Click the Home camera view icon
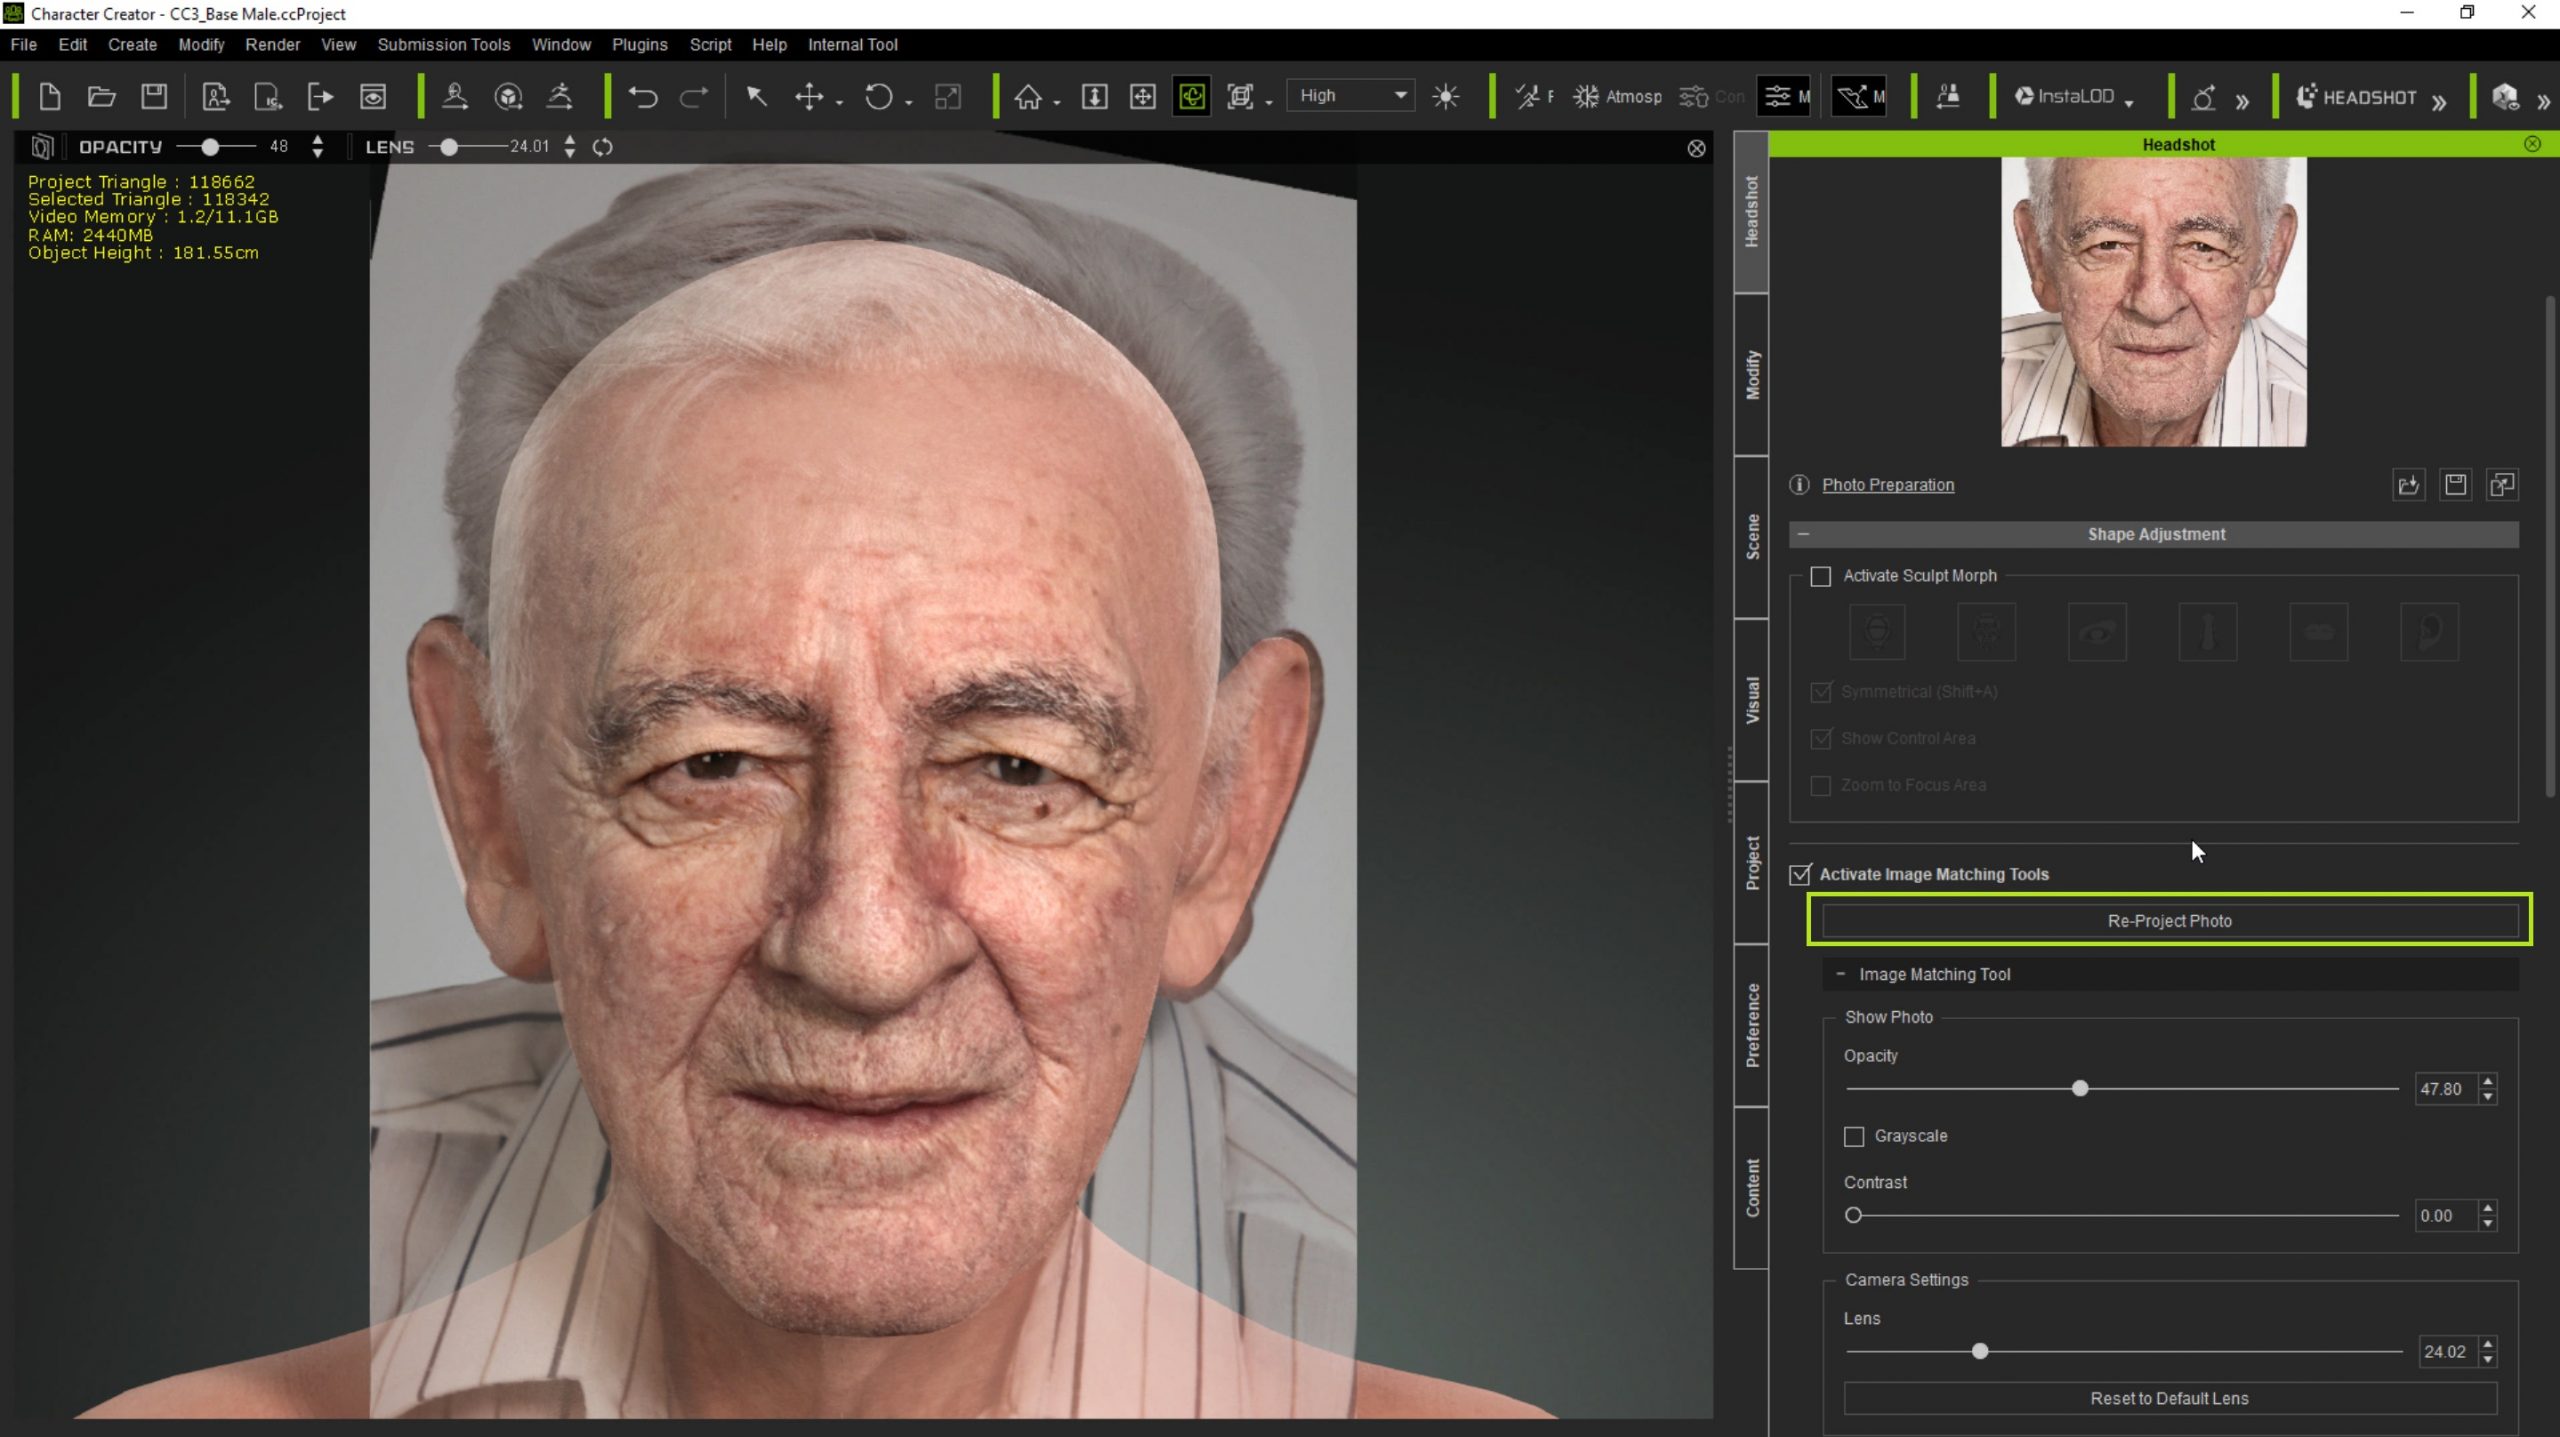Viewport: 2560px width, 1437px height. pos(1028,97)
